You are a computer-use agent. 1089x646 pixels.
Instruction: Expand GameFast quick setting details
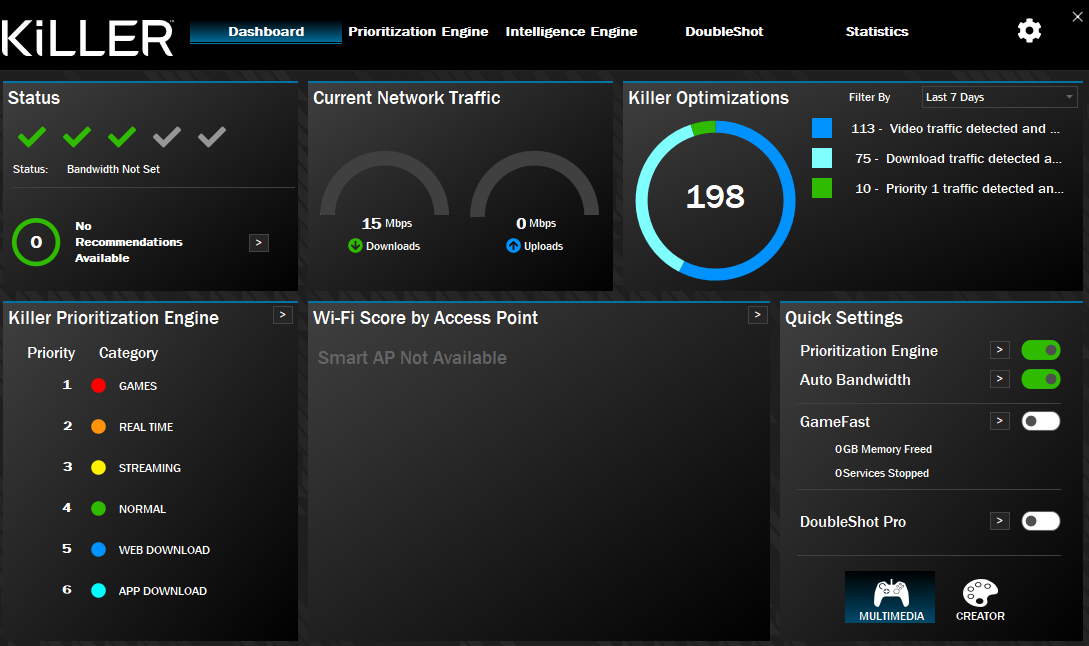point(999,420)
